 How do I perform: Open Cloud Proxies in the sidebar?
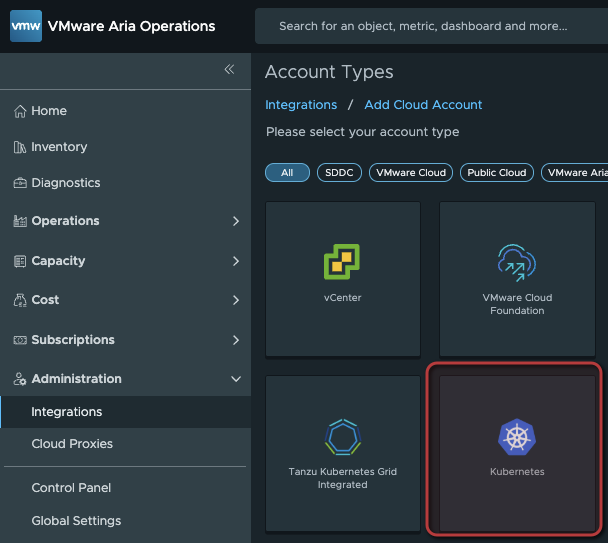[x=72, y=444]
